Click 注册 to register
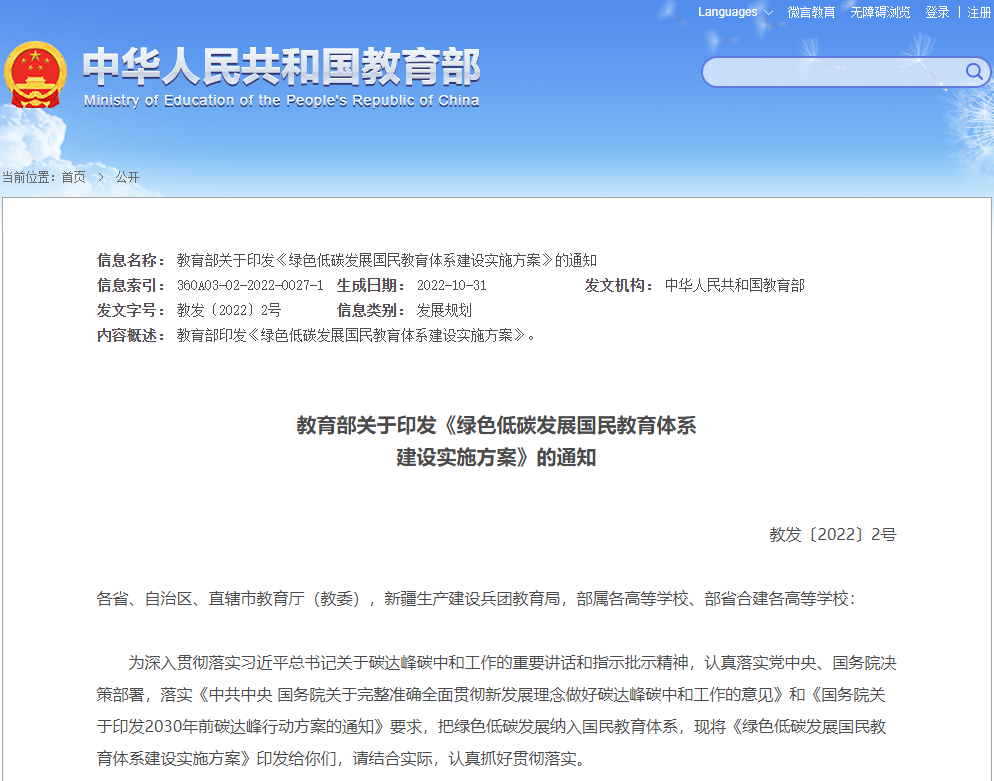 tap(979, 12)
